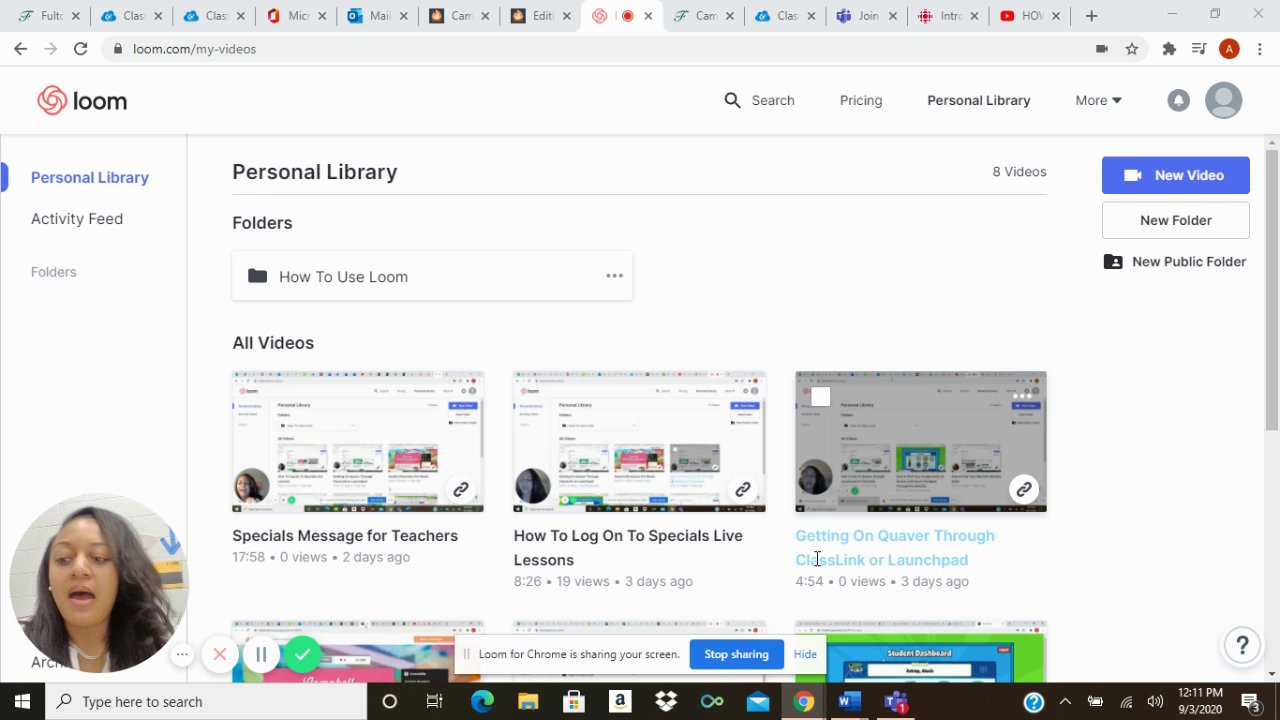Open Personal Library from top navigation
The image size is (1280, 720).
pos(978,100)
